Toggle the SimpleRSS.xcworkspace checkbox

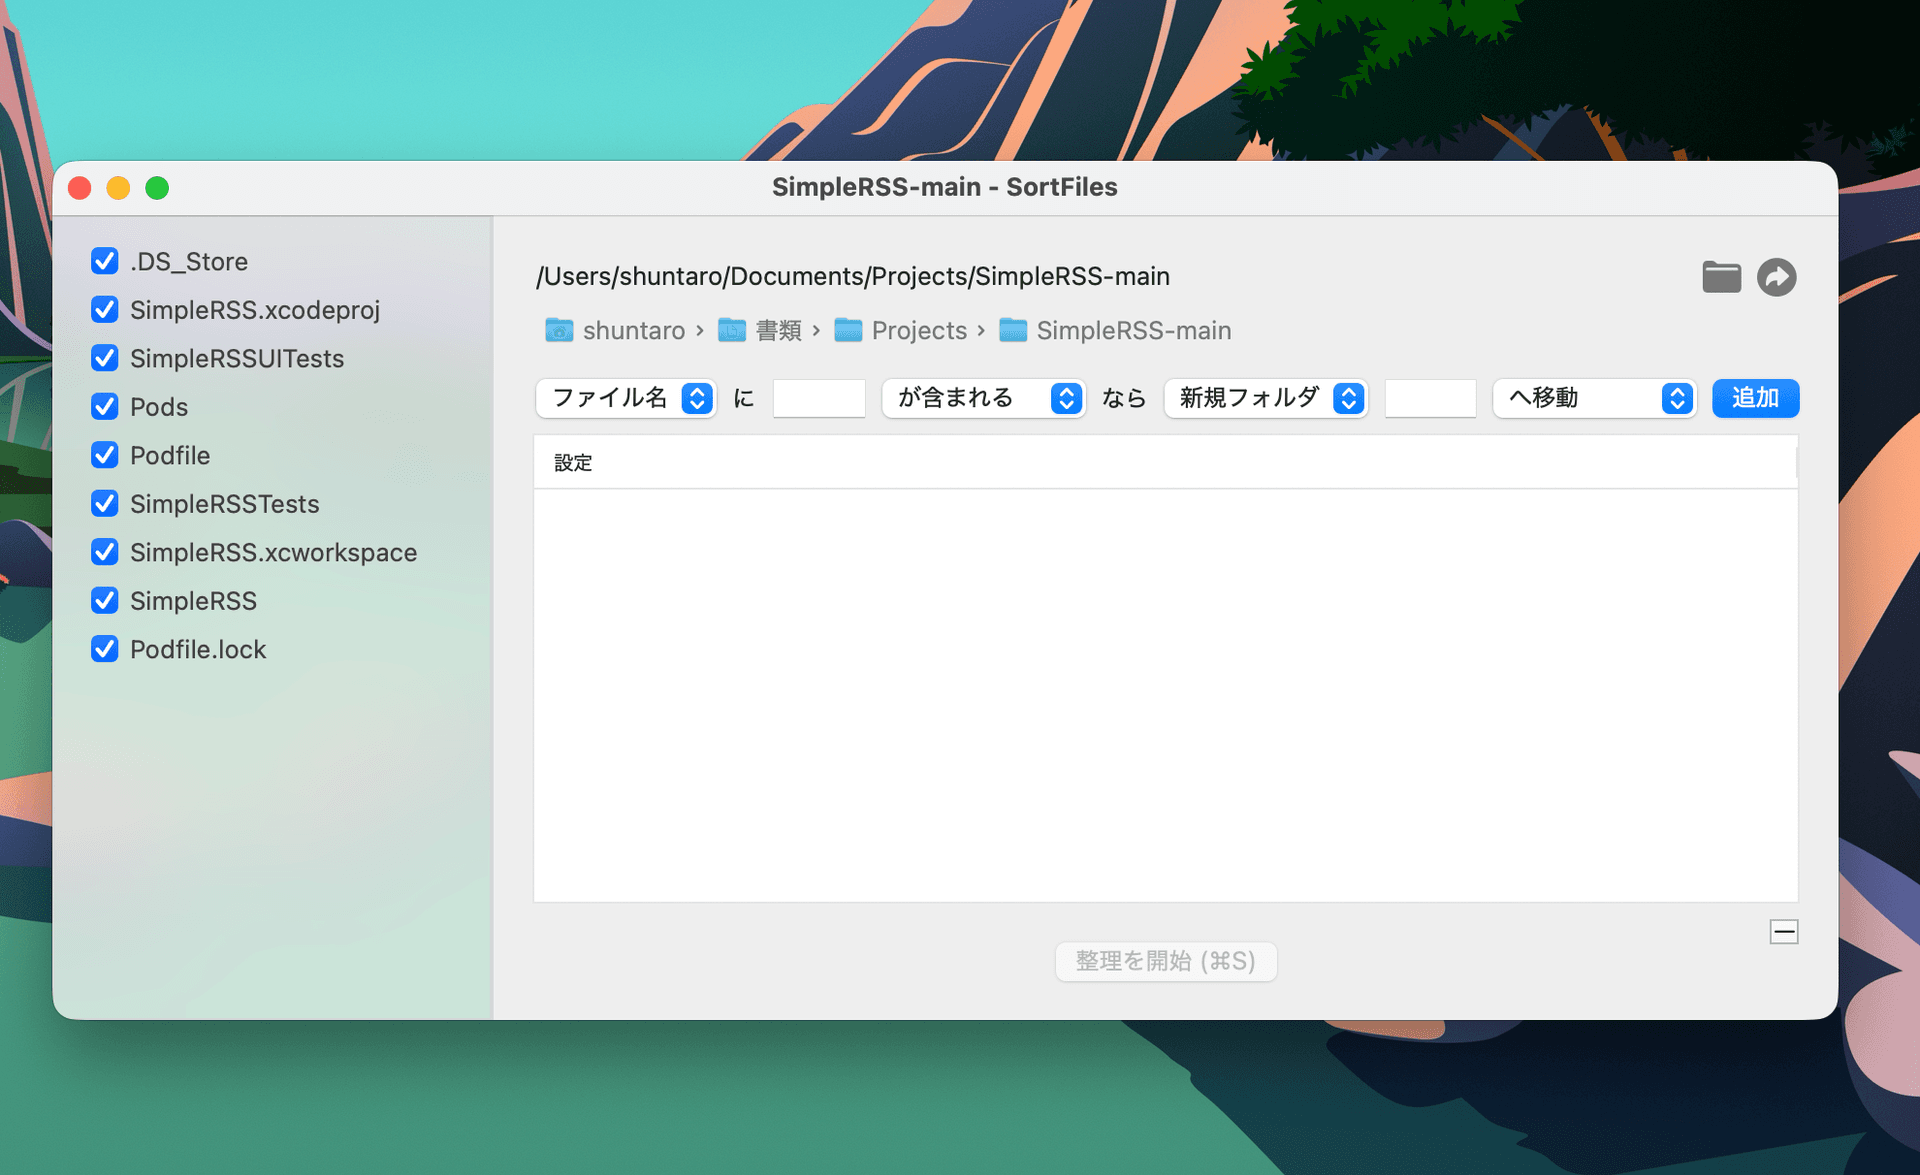[x=105, y=552]
